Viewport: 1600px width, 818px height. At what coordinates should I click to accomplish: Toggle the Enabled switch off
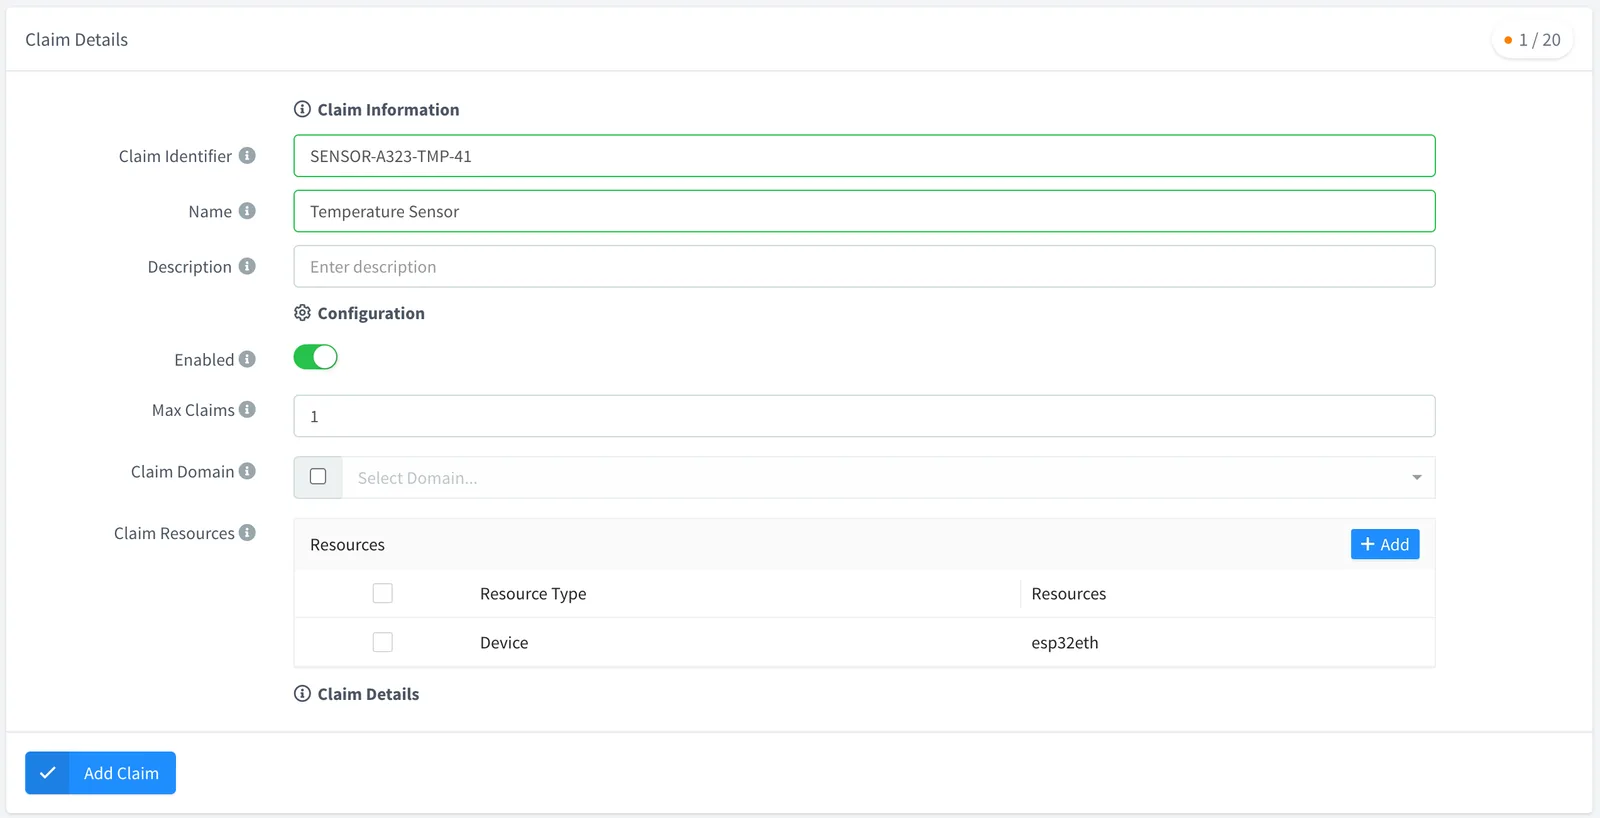pyautogui.click(x=315, y=357)
